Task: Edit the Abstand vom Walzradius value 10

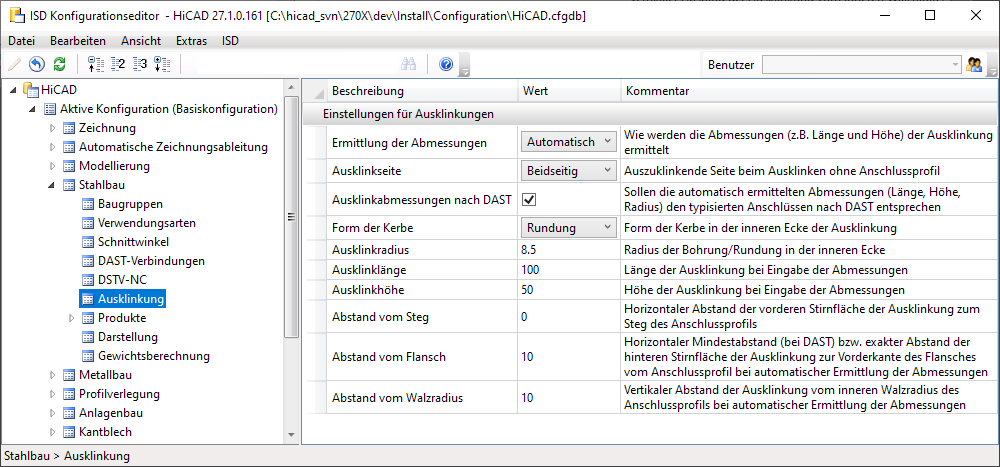Action: pyautogui.click(x=569, y=398)
